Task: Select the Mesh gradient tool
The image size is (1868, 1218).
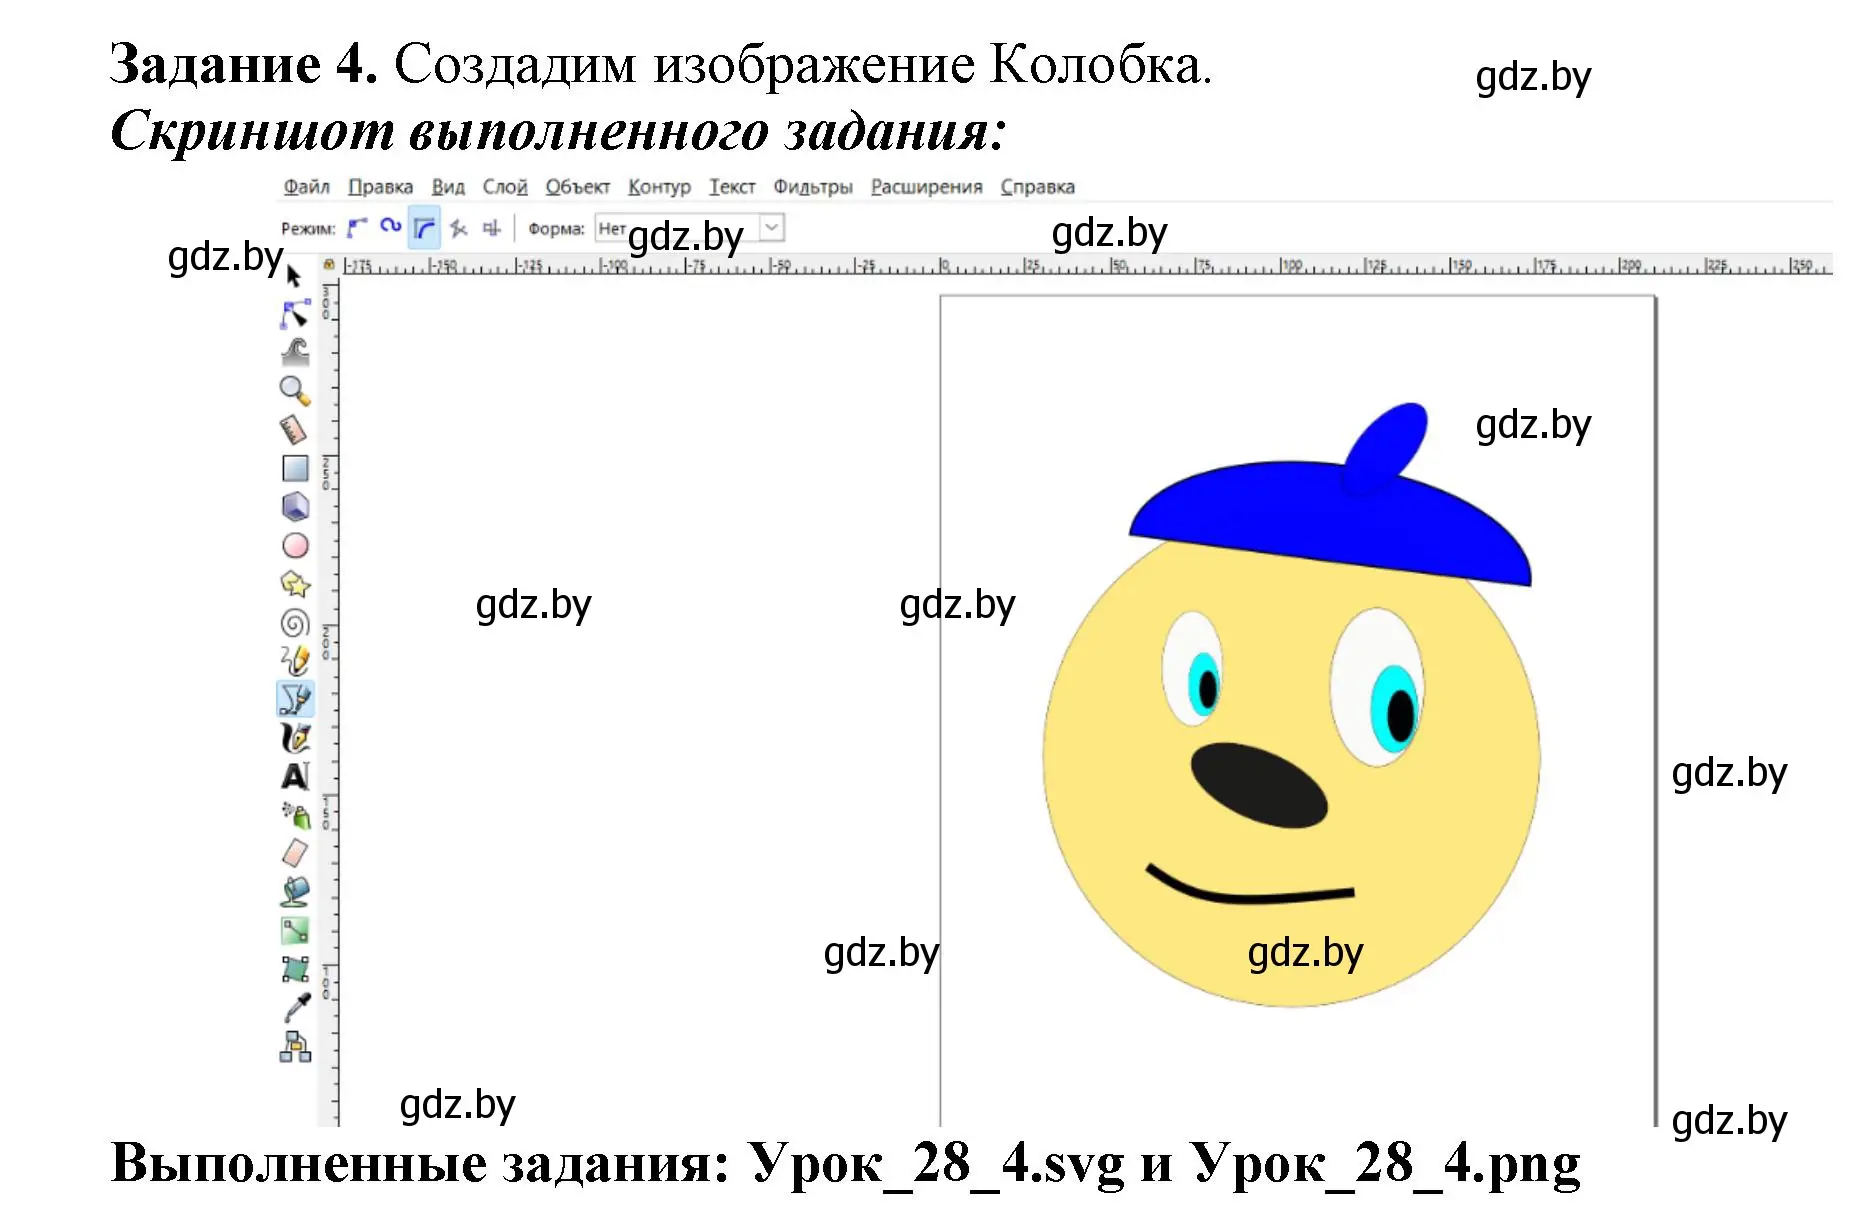Action: coord(295,968)
